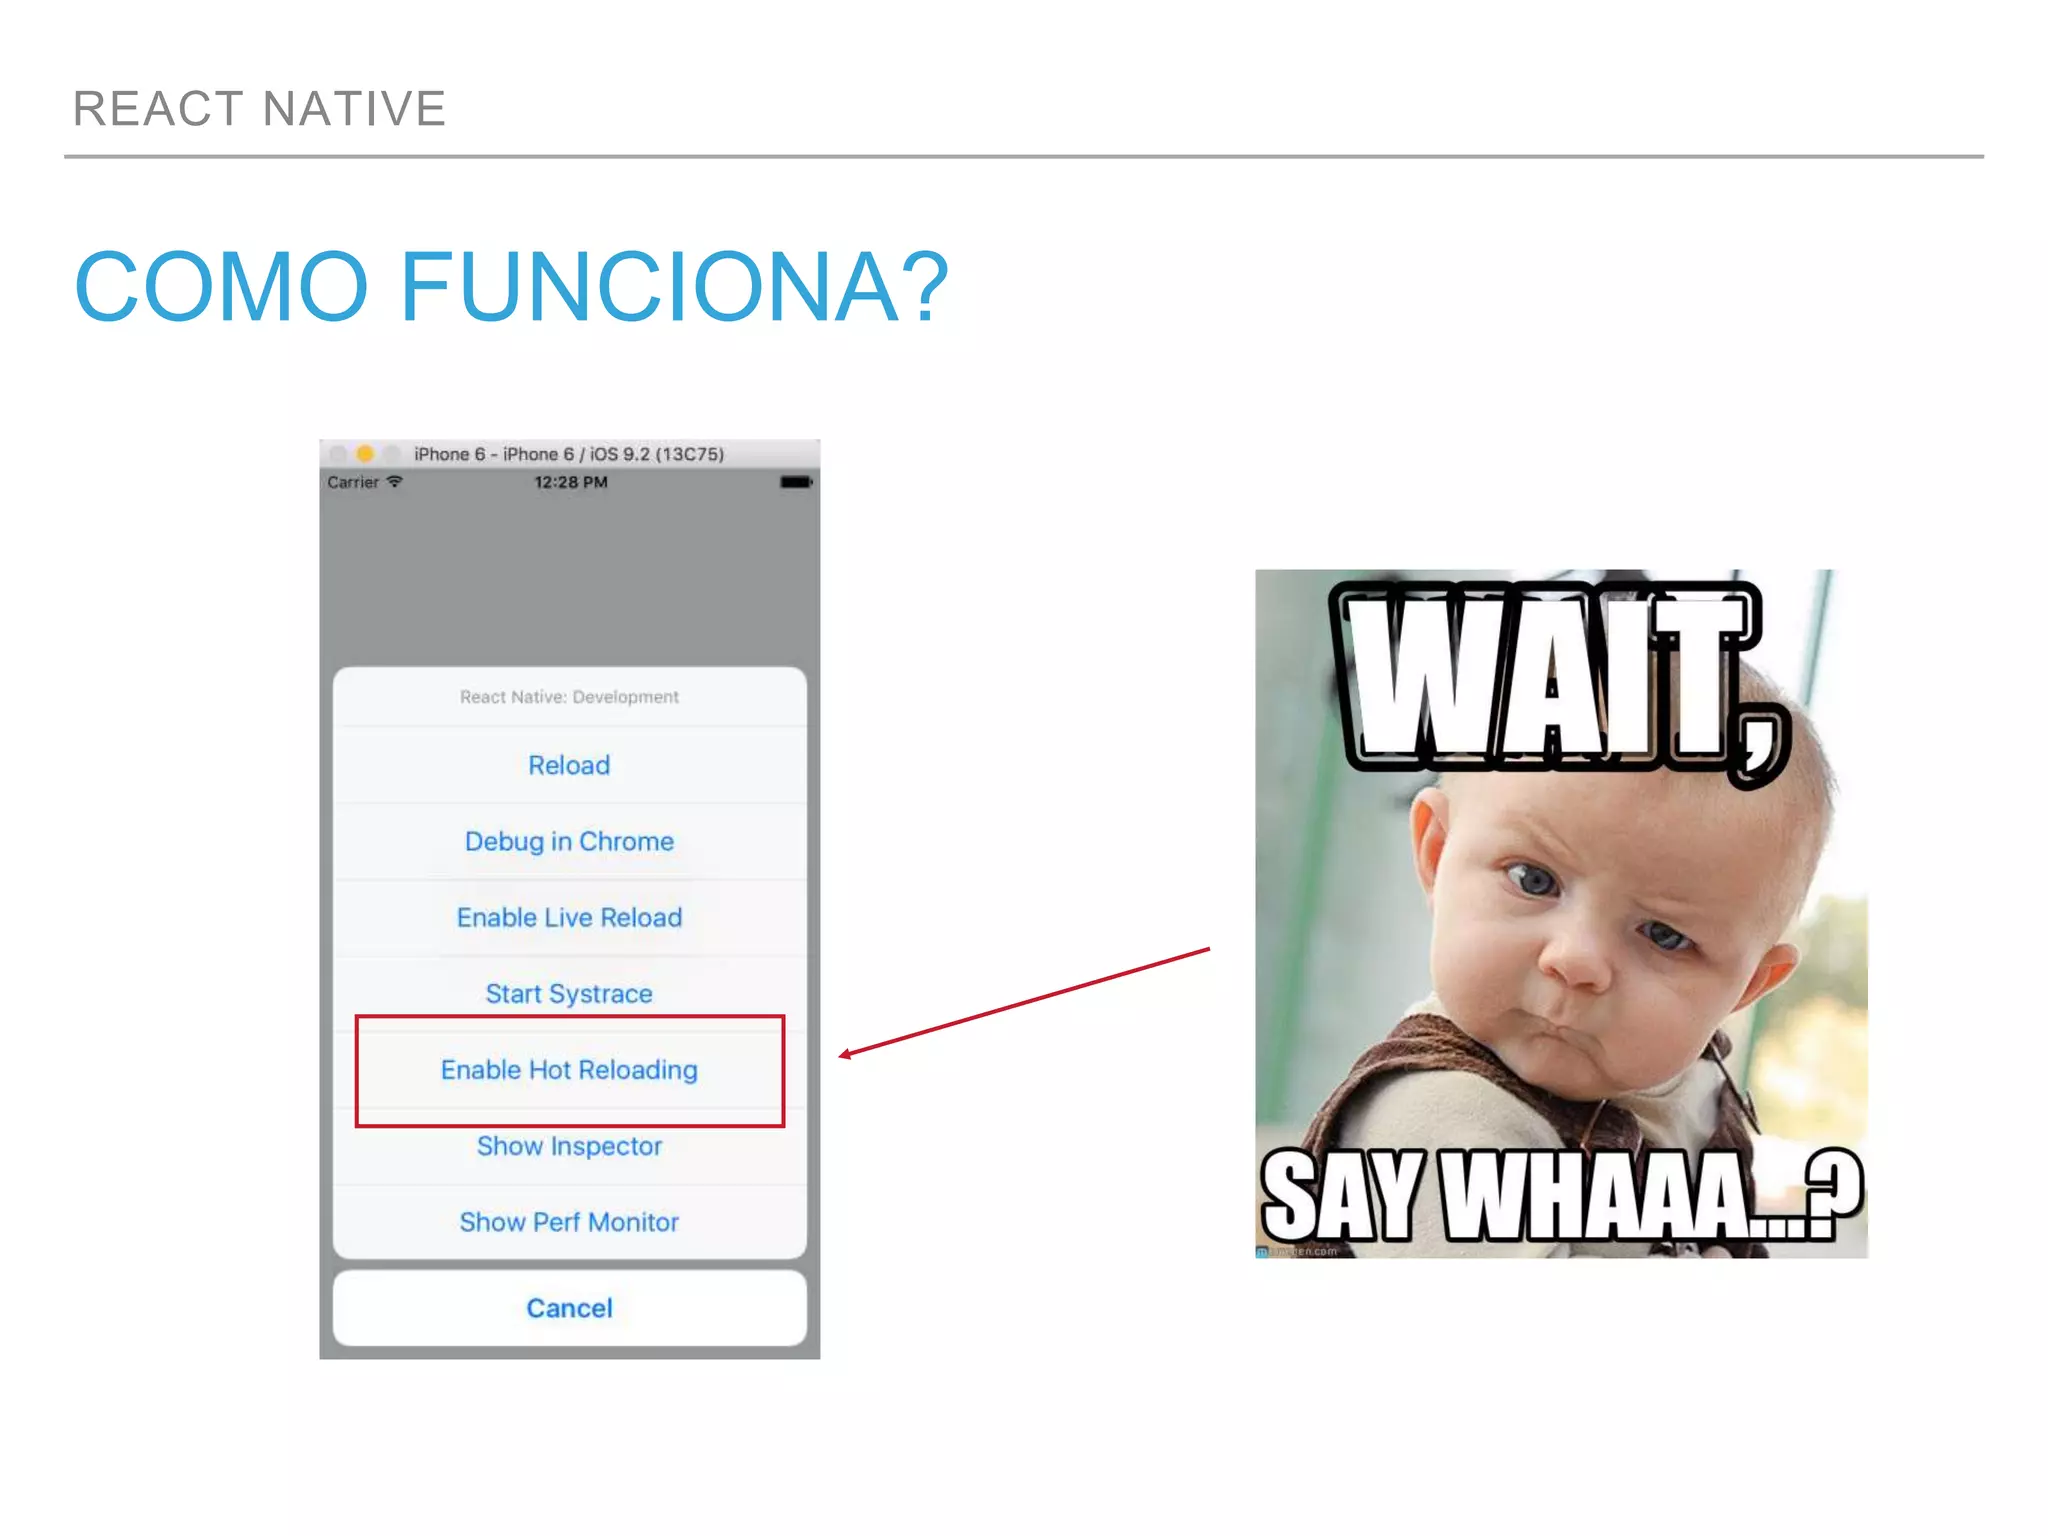
Task: Click the Wi-Fi status icon
Action: 395,481
